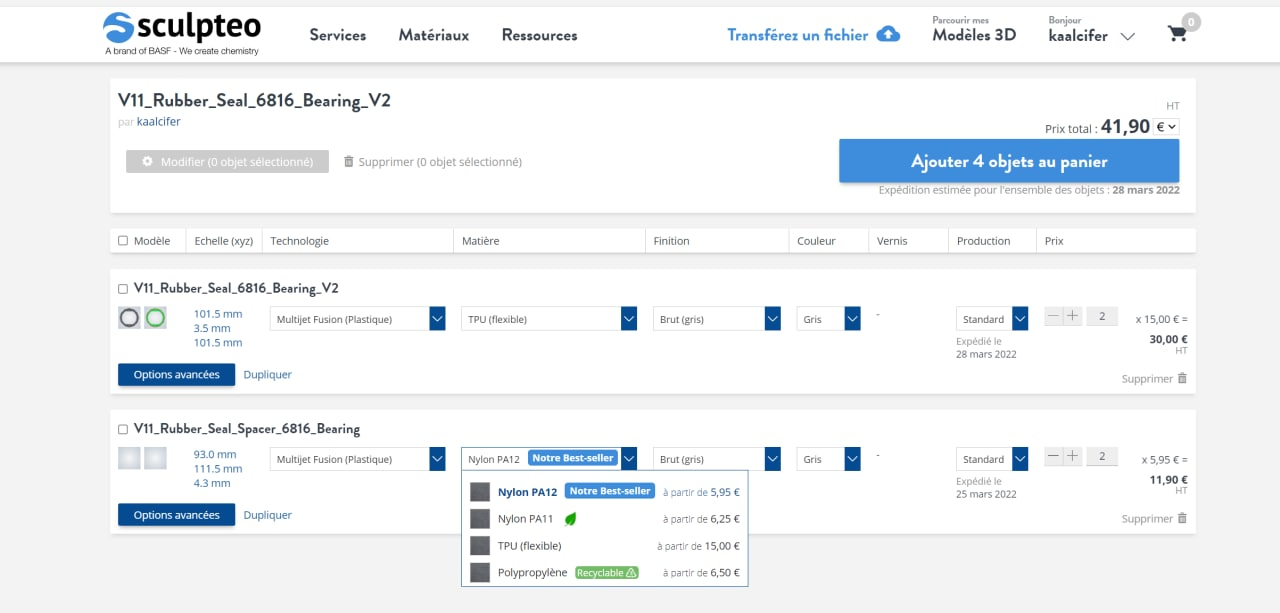Viewport: 1280px width, 613px height.
Task: Open Options avancées for Rubber_Seal_6816_Bearing_V2
Action: click(176, 375)
